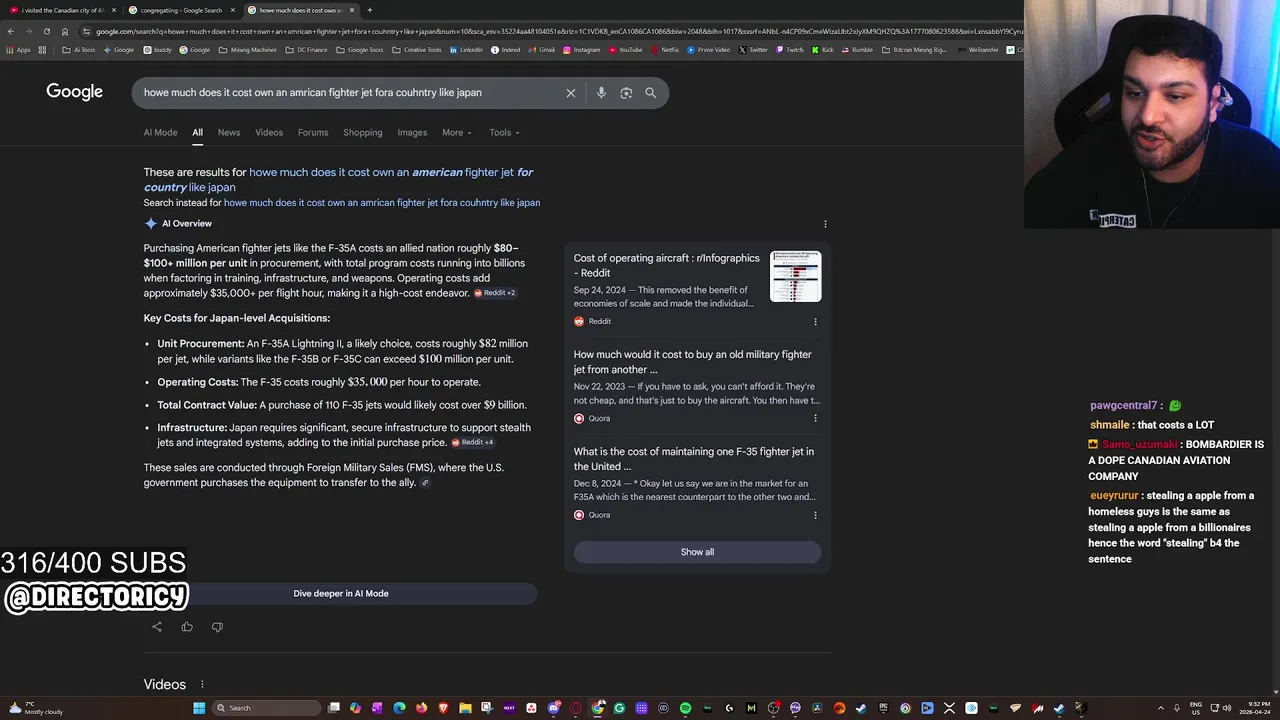Expand the Reddit +4 sources chip
1280x720 pixels.
pyautogui.click(x=472, y=442)
